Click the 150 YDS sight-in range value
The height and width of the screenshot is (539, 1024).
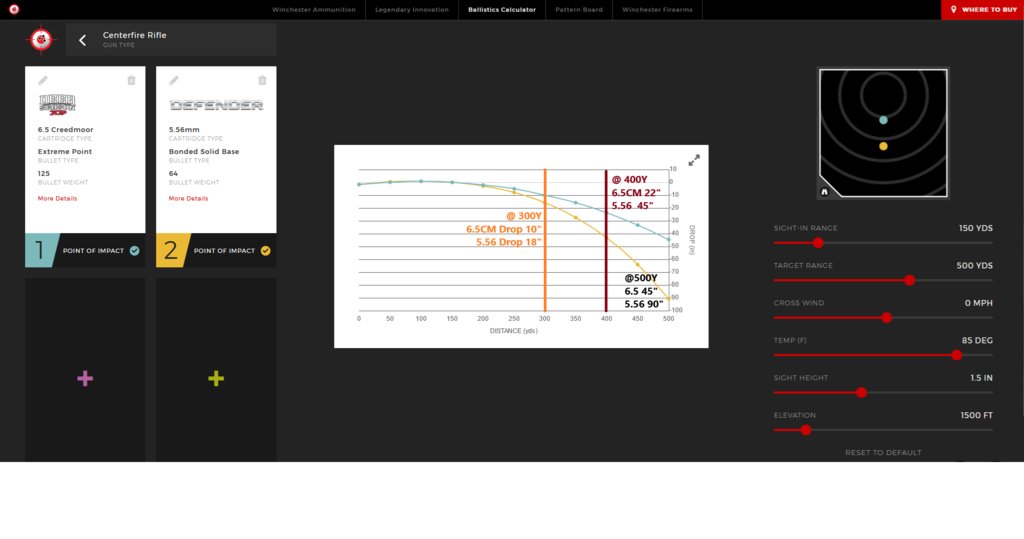[976, 228]
